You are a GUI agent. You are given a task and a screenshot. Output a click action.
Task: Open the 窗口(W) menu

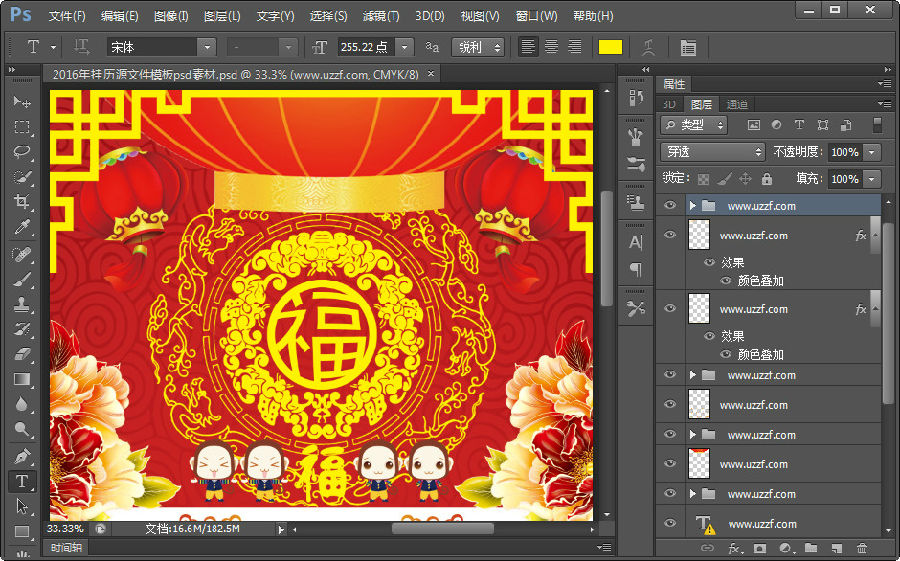pyautogui.click(x=537, y=16)
